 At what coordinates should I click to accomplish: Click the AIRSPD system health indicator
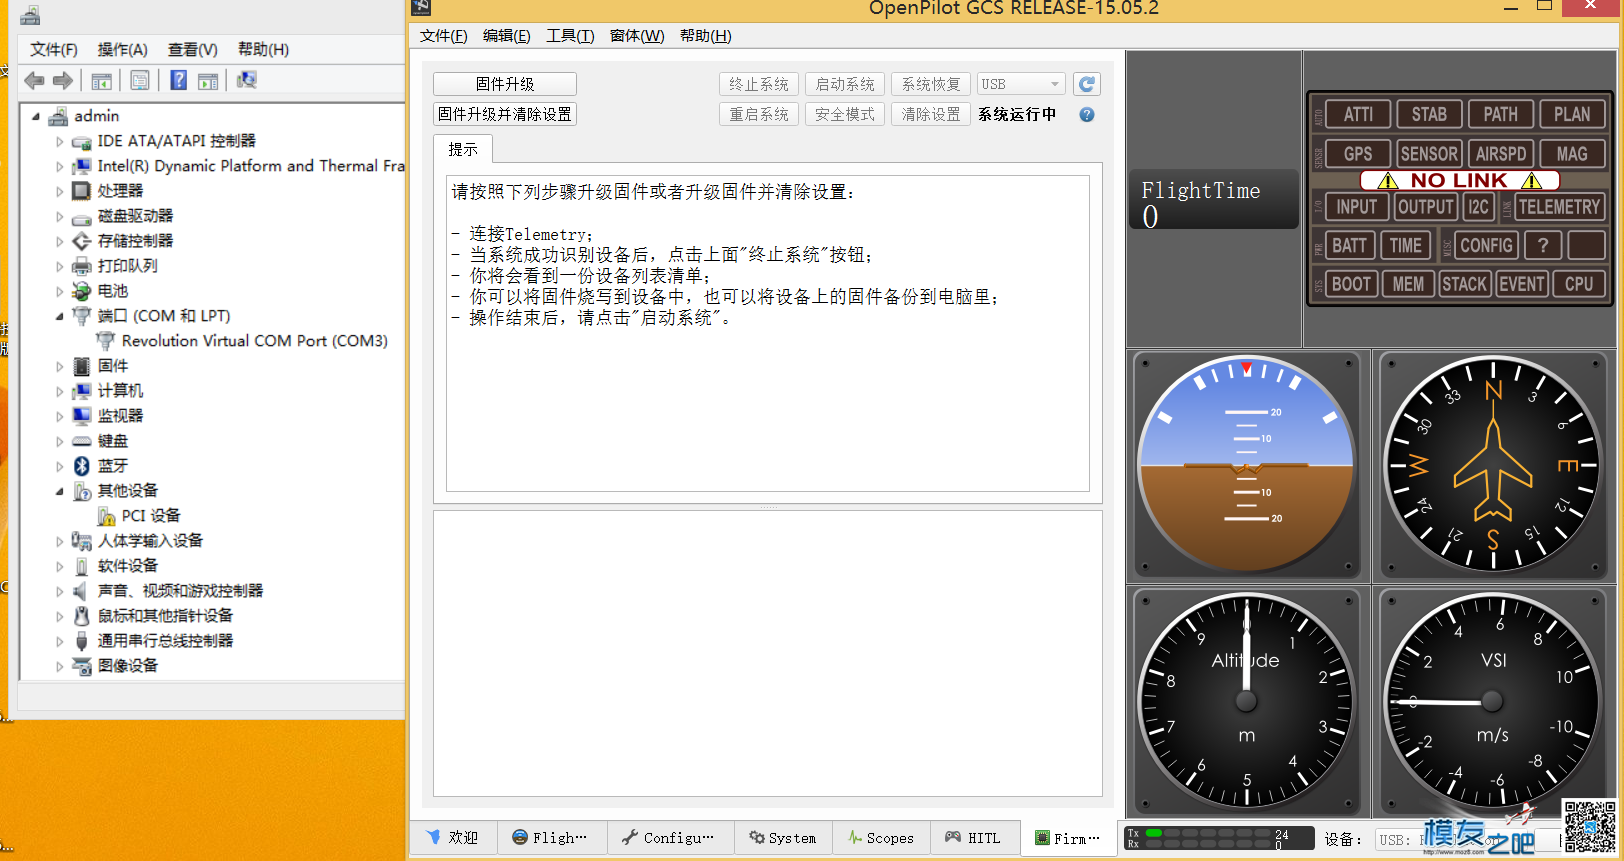(x=1500, y=154)
